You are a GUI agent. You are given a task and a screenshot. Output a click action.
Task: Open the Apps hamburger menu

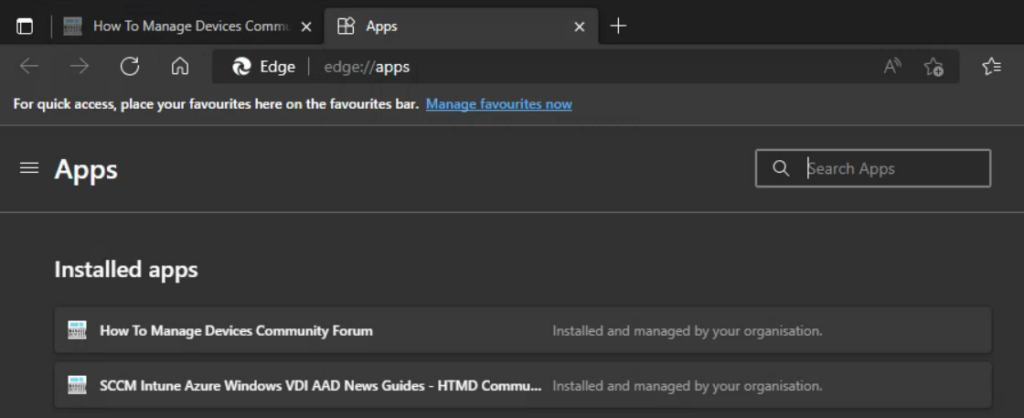click(x=29, y=169)
